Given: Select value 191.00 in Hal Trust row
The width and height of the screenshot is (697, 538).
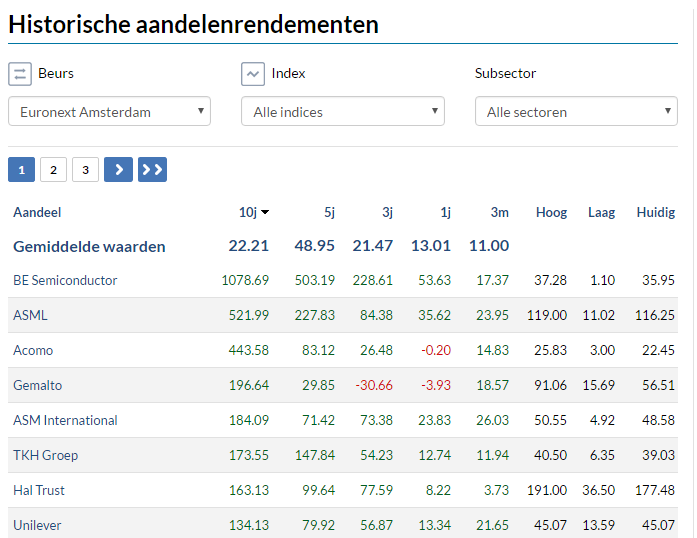Looking at the screenshot, I should pos(547,490).
